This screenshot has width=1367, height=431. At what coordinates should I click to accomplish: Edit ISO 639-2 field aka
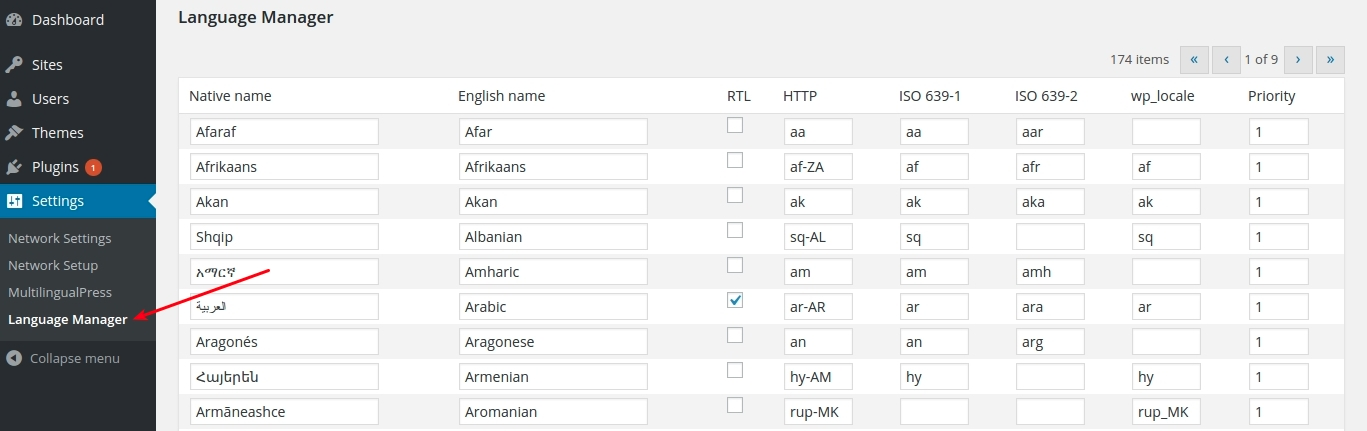1050,202
